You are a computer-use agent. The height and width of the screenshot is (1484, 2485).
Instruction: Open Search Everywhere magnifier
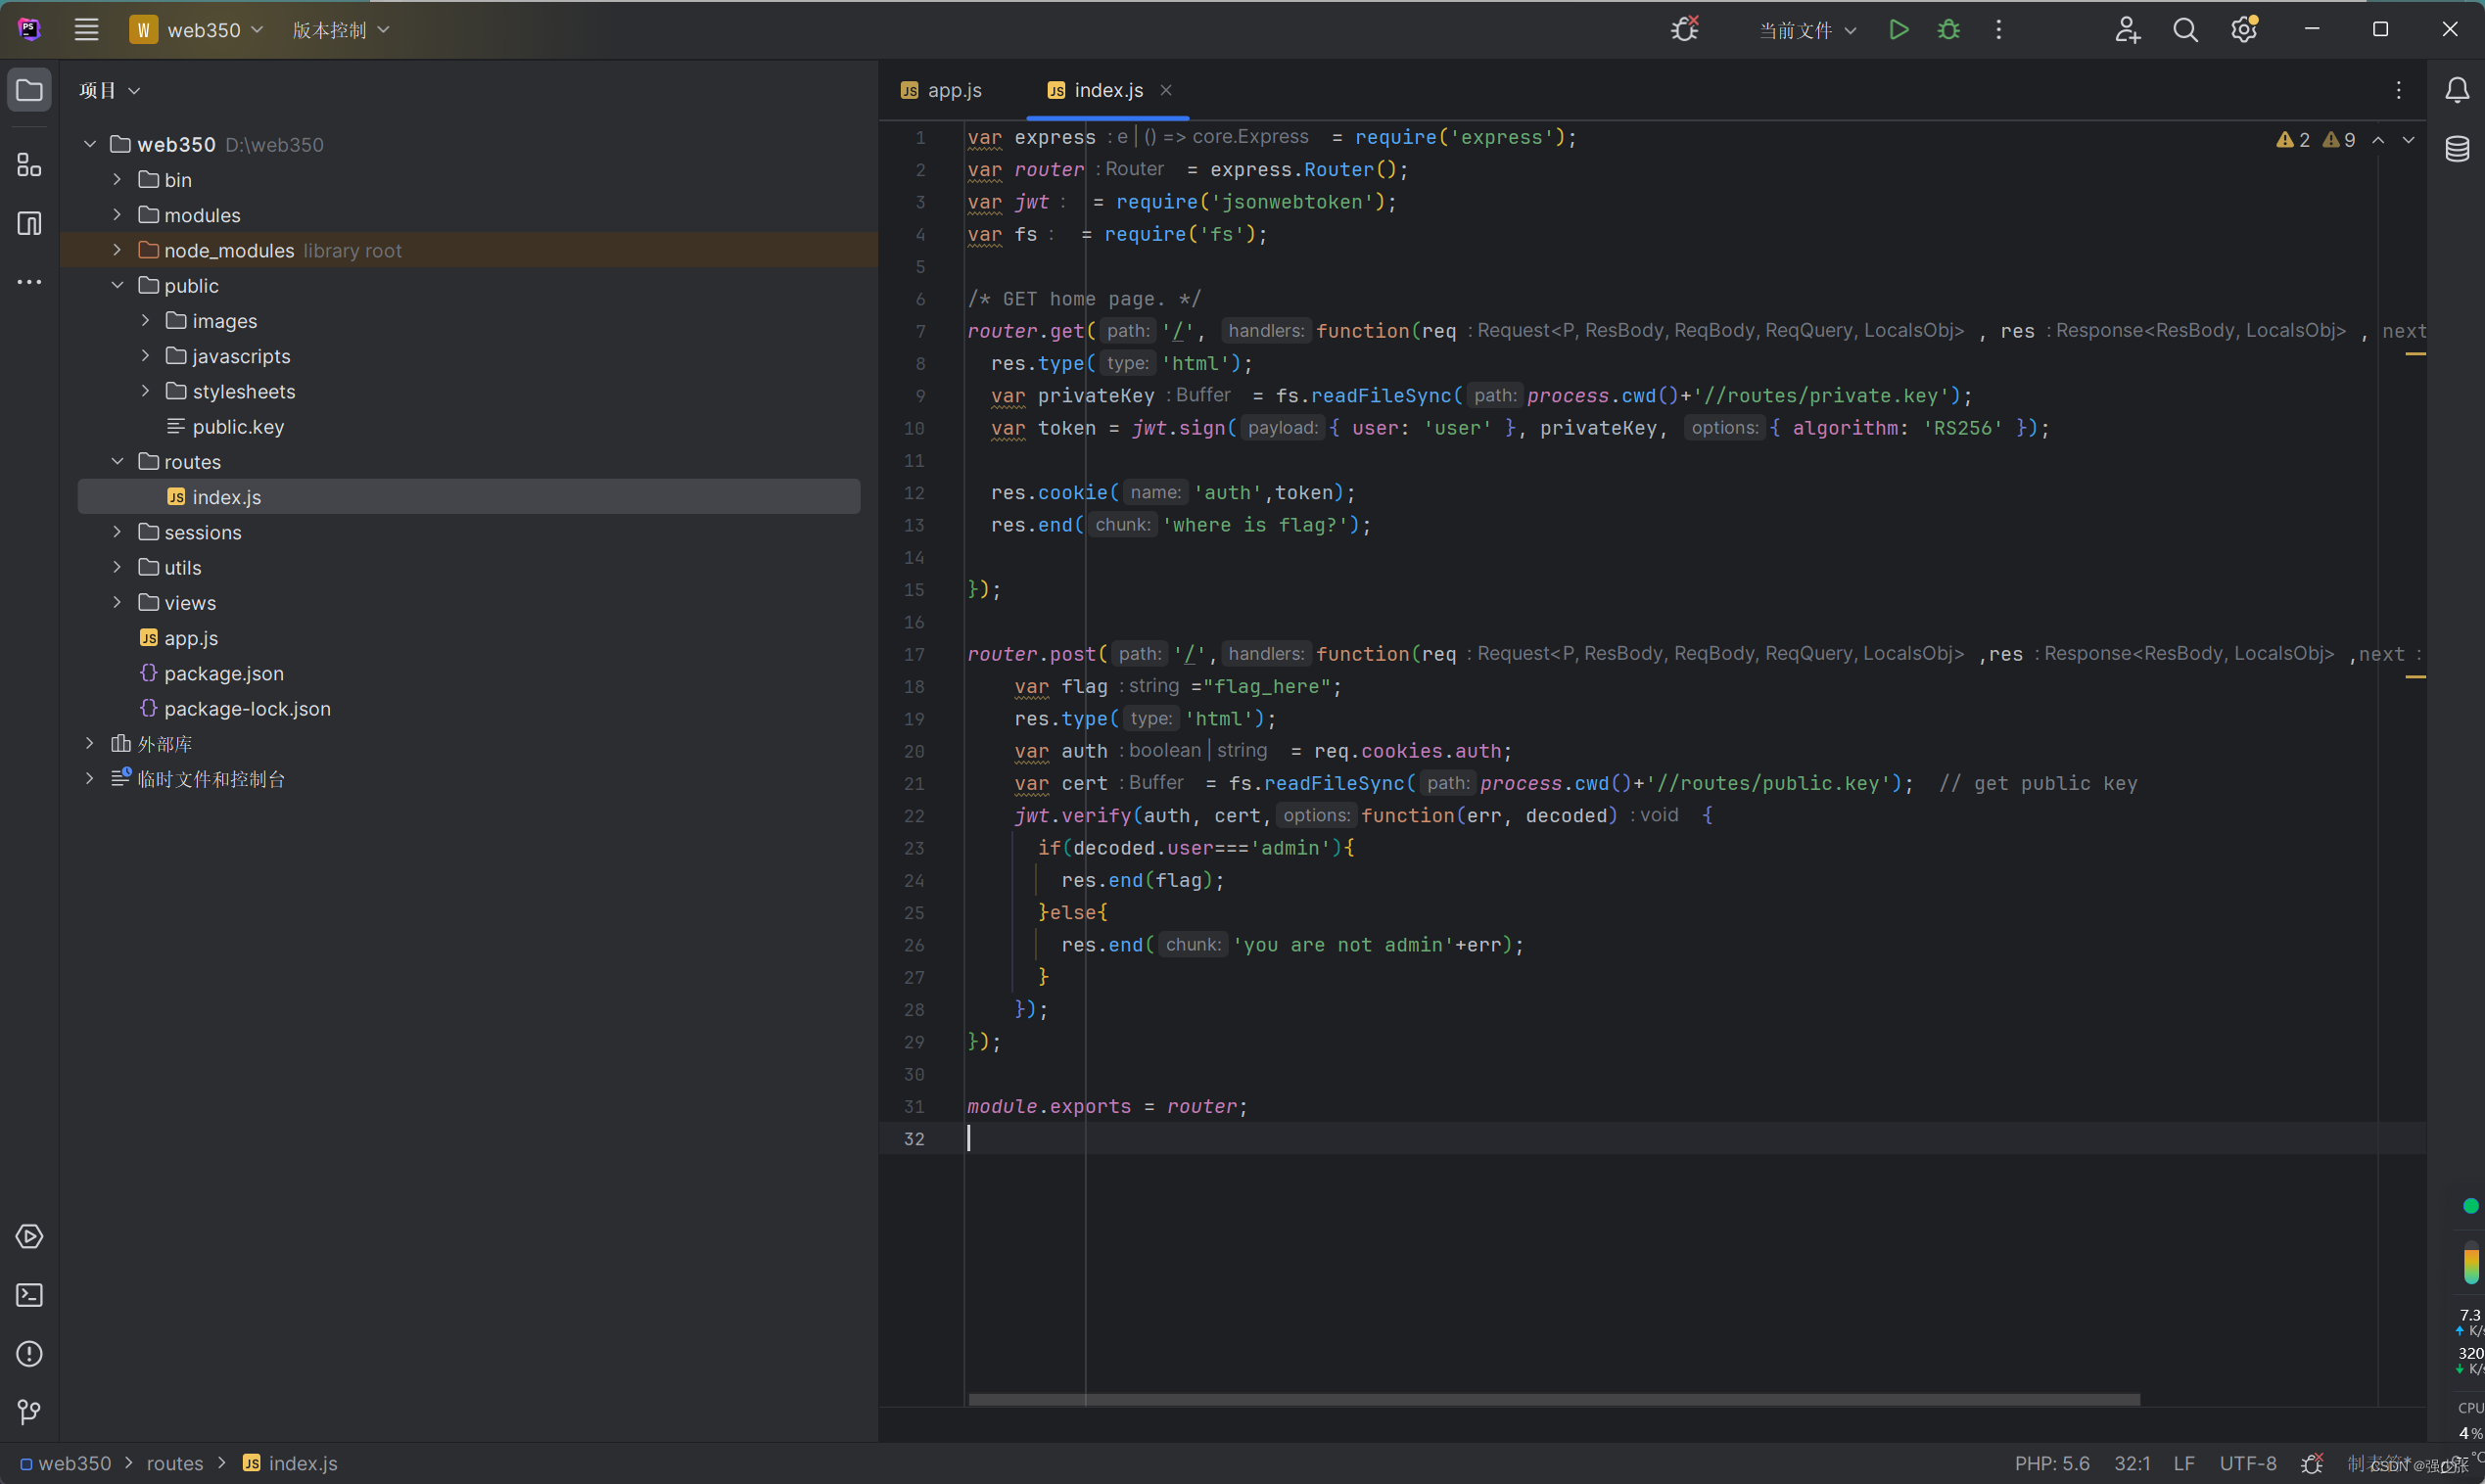[x=2185, y=30]
